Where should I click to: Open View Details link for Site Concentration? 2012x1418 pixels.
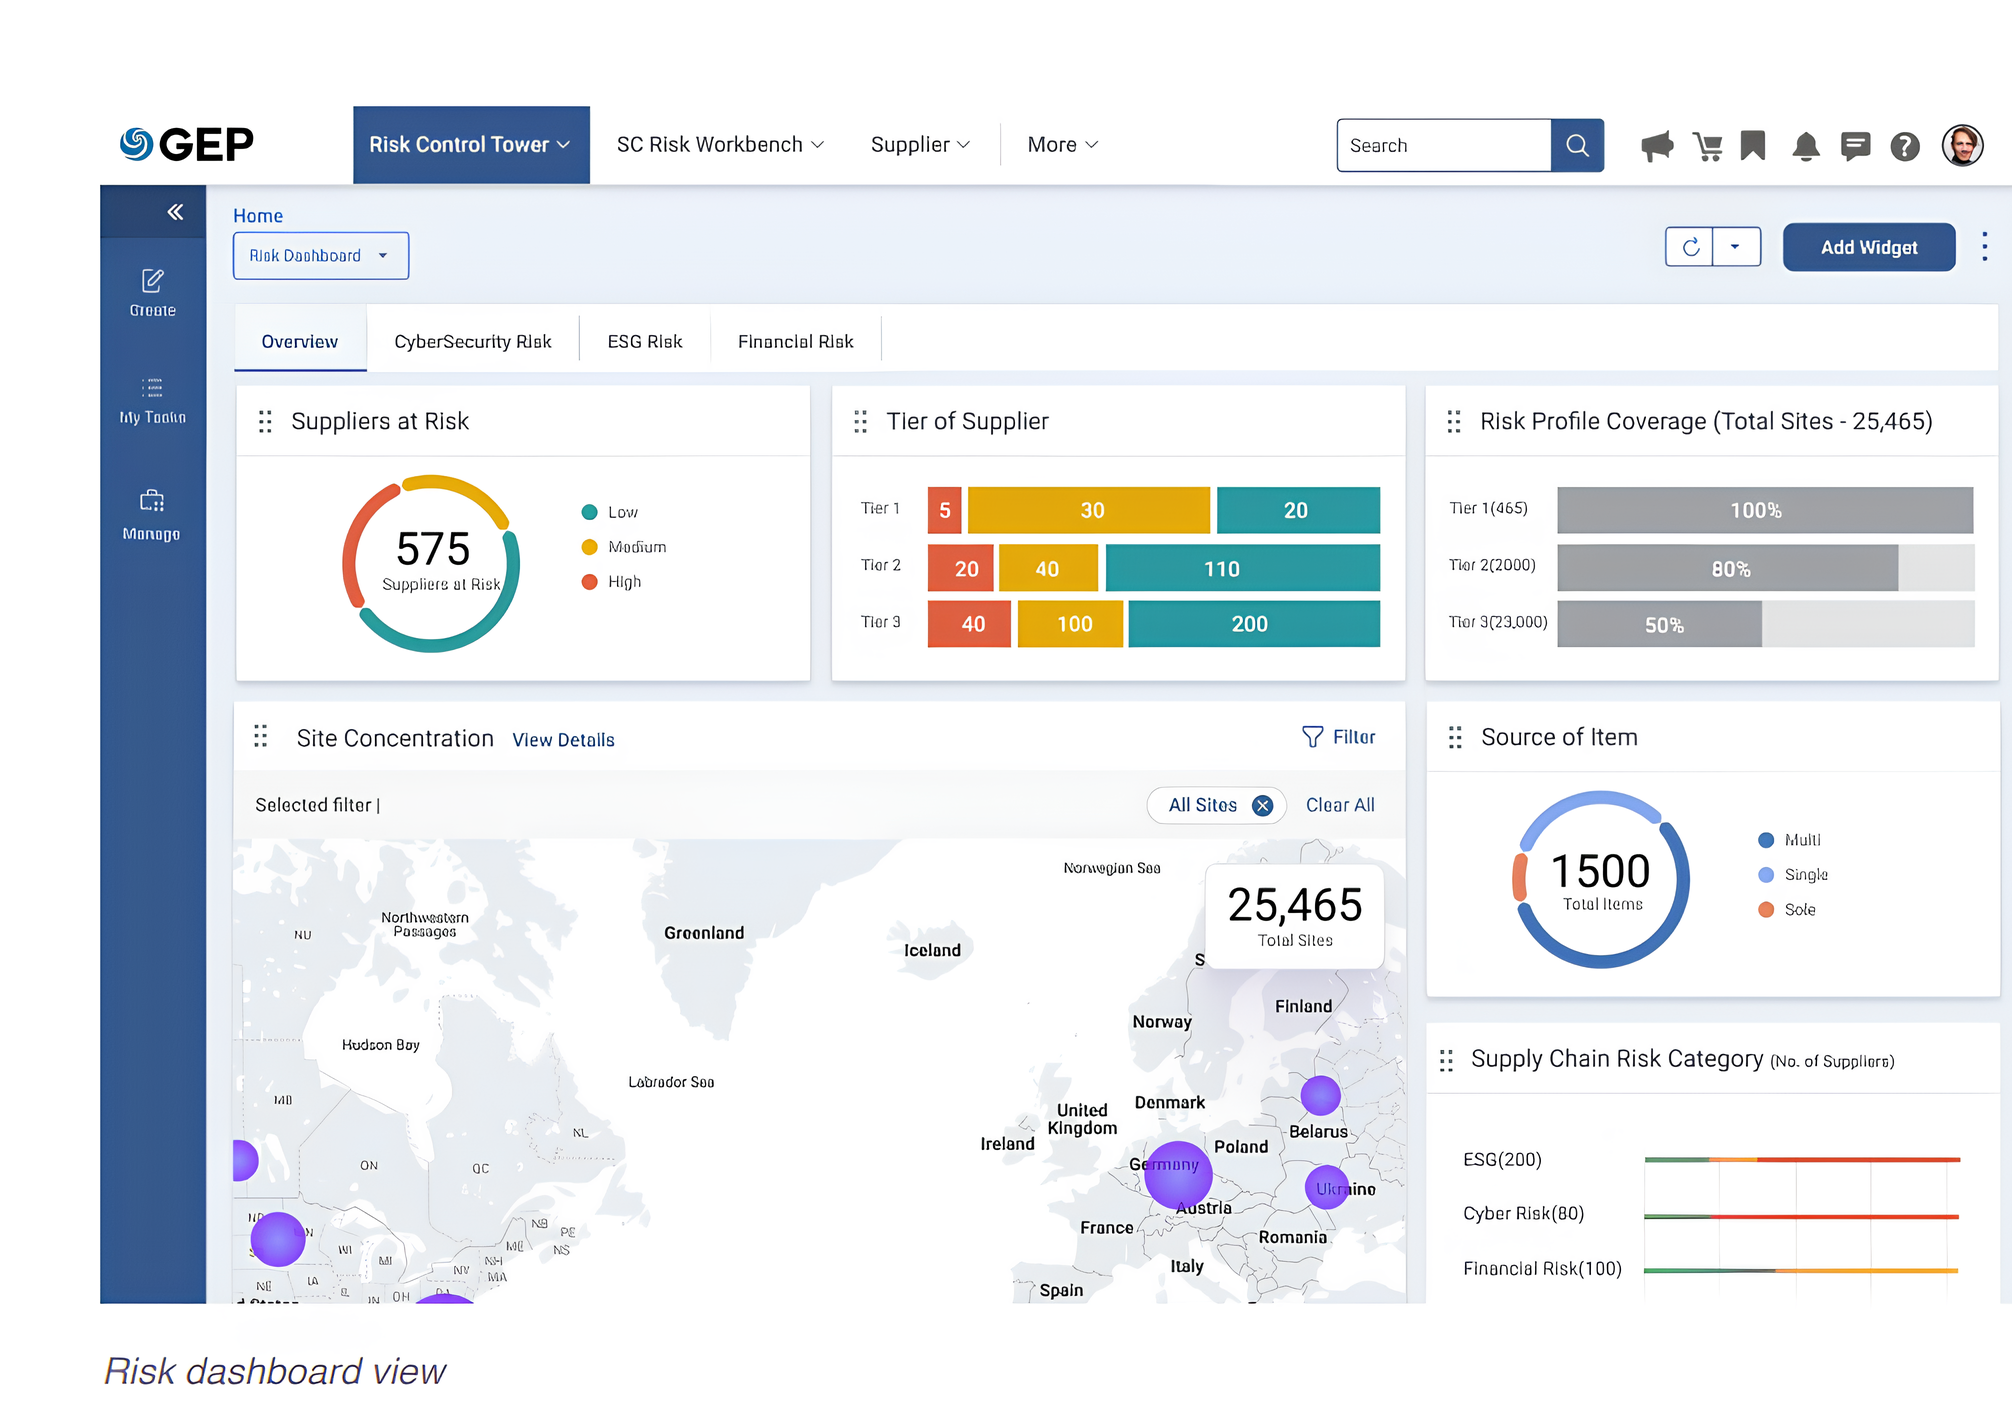click(x=563, y=740)
